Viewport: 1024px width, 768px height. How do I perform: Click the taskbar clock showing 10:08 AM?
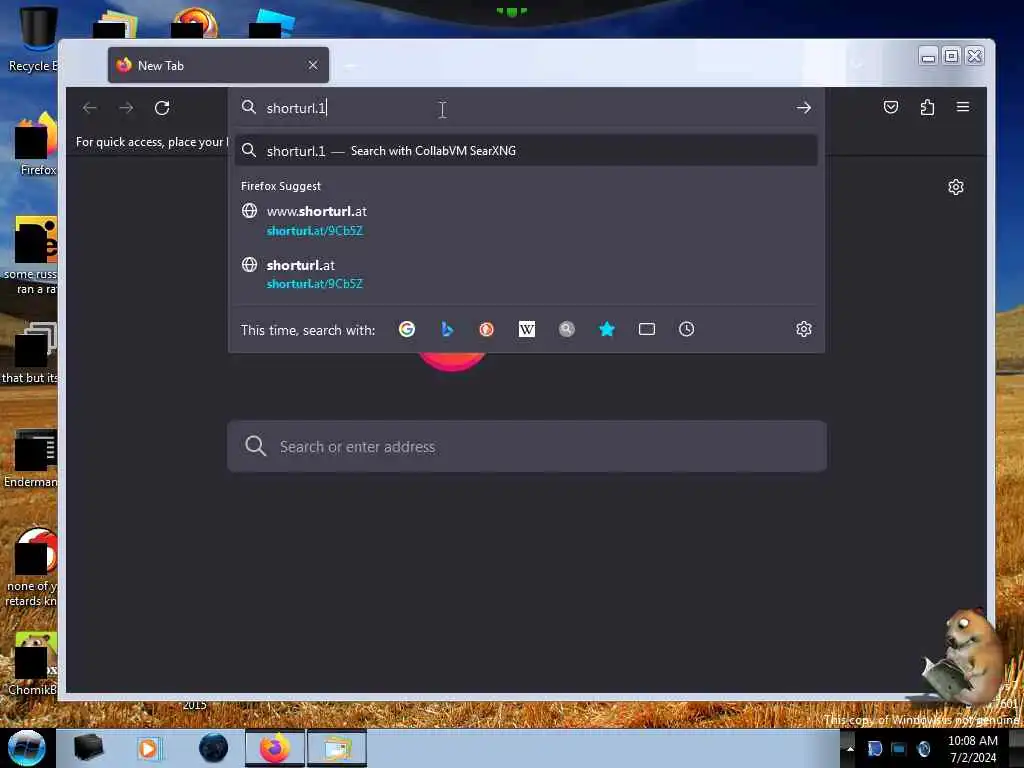[972, 749]
